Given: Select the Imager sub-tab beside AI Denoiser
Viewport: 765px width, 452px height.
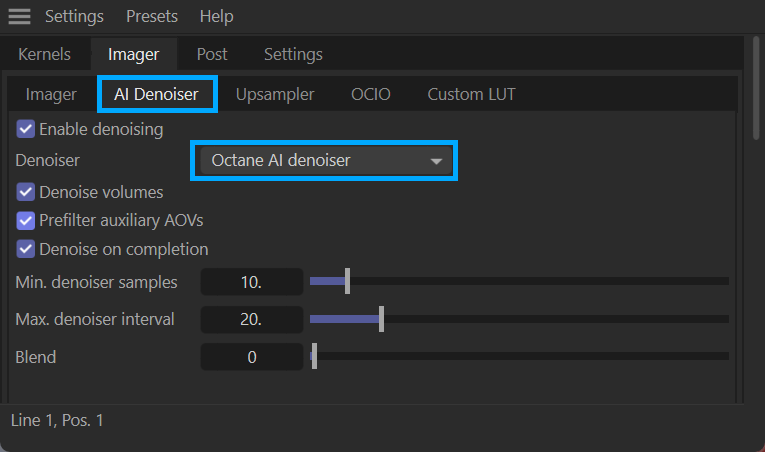Looking at the screenshot, I should 51,95.
